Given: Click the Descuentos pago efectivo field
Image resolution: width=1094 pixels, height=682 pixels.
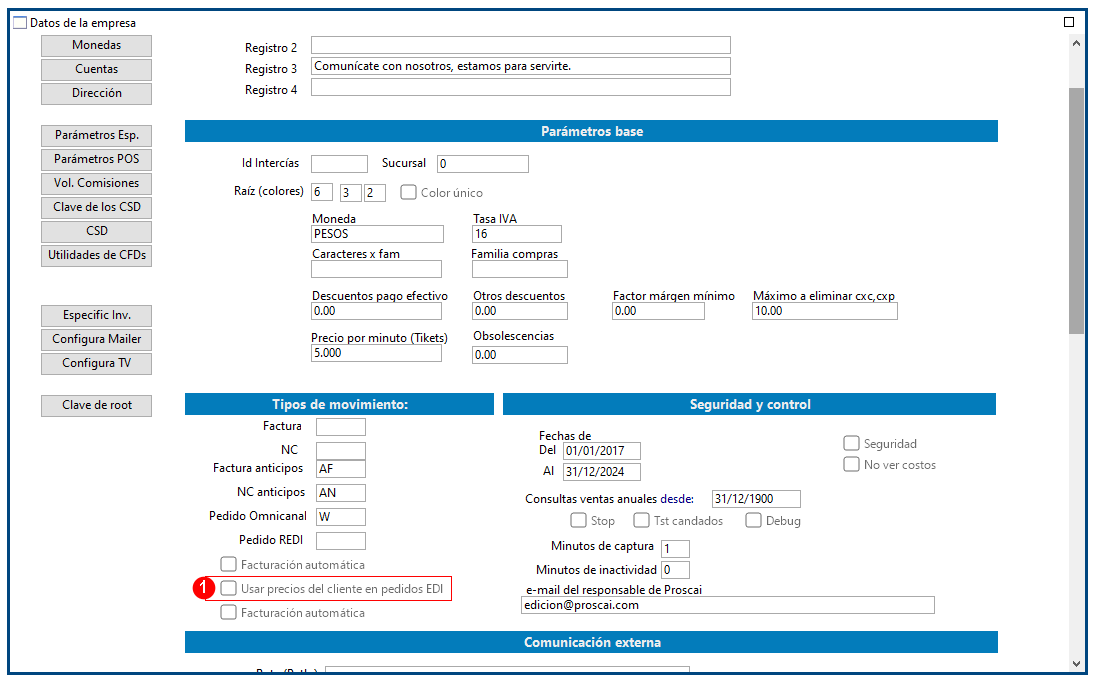Looking at the screenshot, I should click(x=377, y=311).
